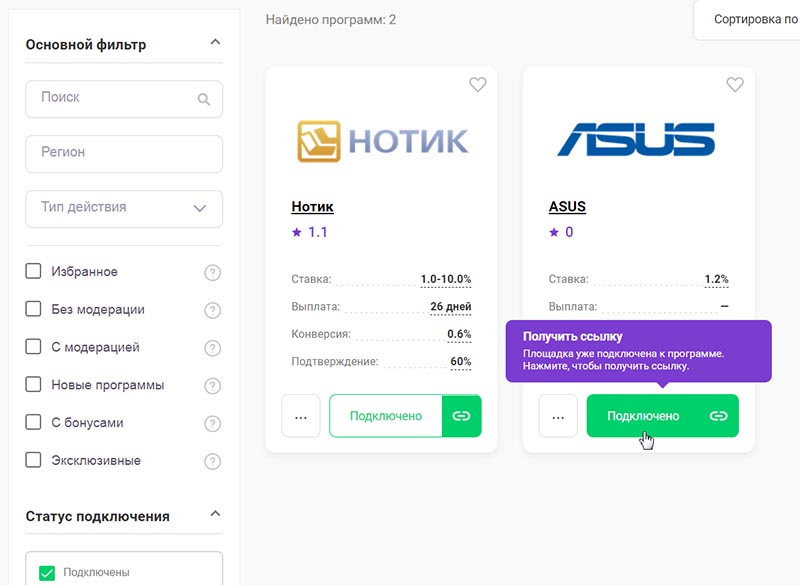Click help icon next to С бонусами
This screenshot has height=585, width=800.
pyautogui.click(x=213, y=423)
